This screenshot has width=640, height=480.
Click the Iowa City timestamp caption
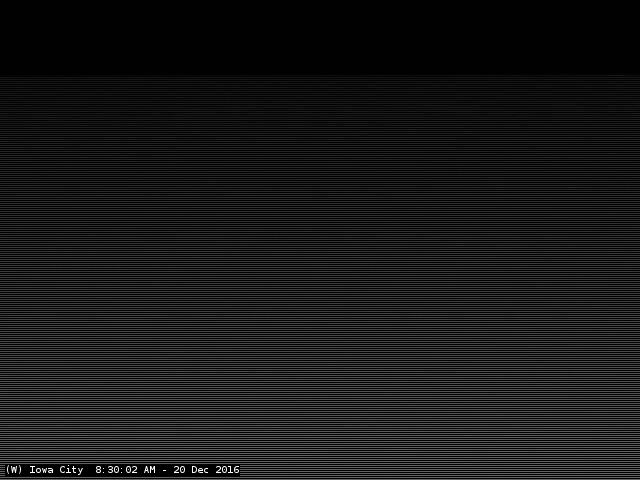coord(122,470)
